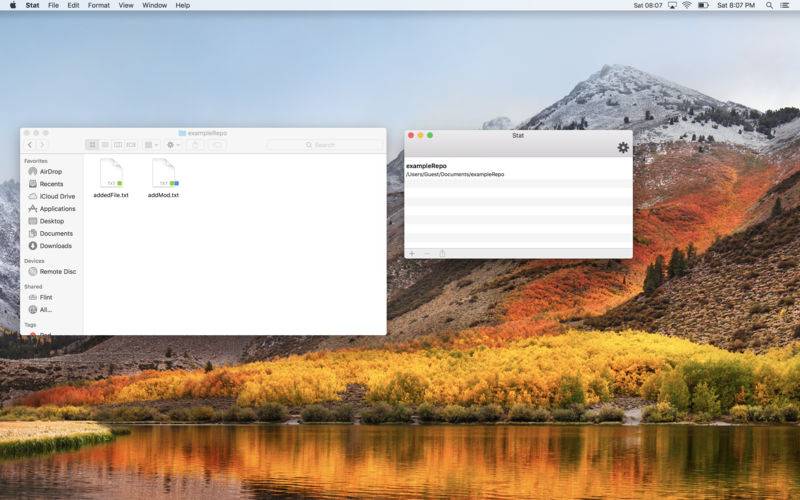800x500 pixels.
Task: Open the Edit menu
Action: [x=73, y=5]
